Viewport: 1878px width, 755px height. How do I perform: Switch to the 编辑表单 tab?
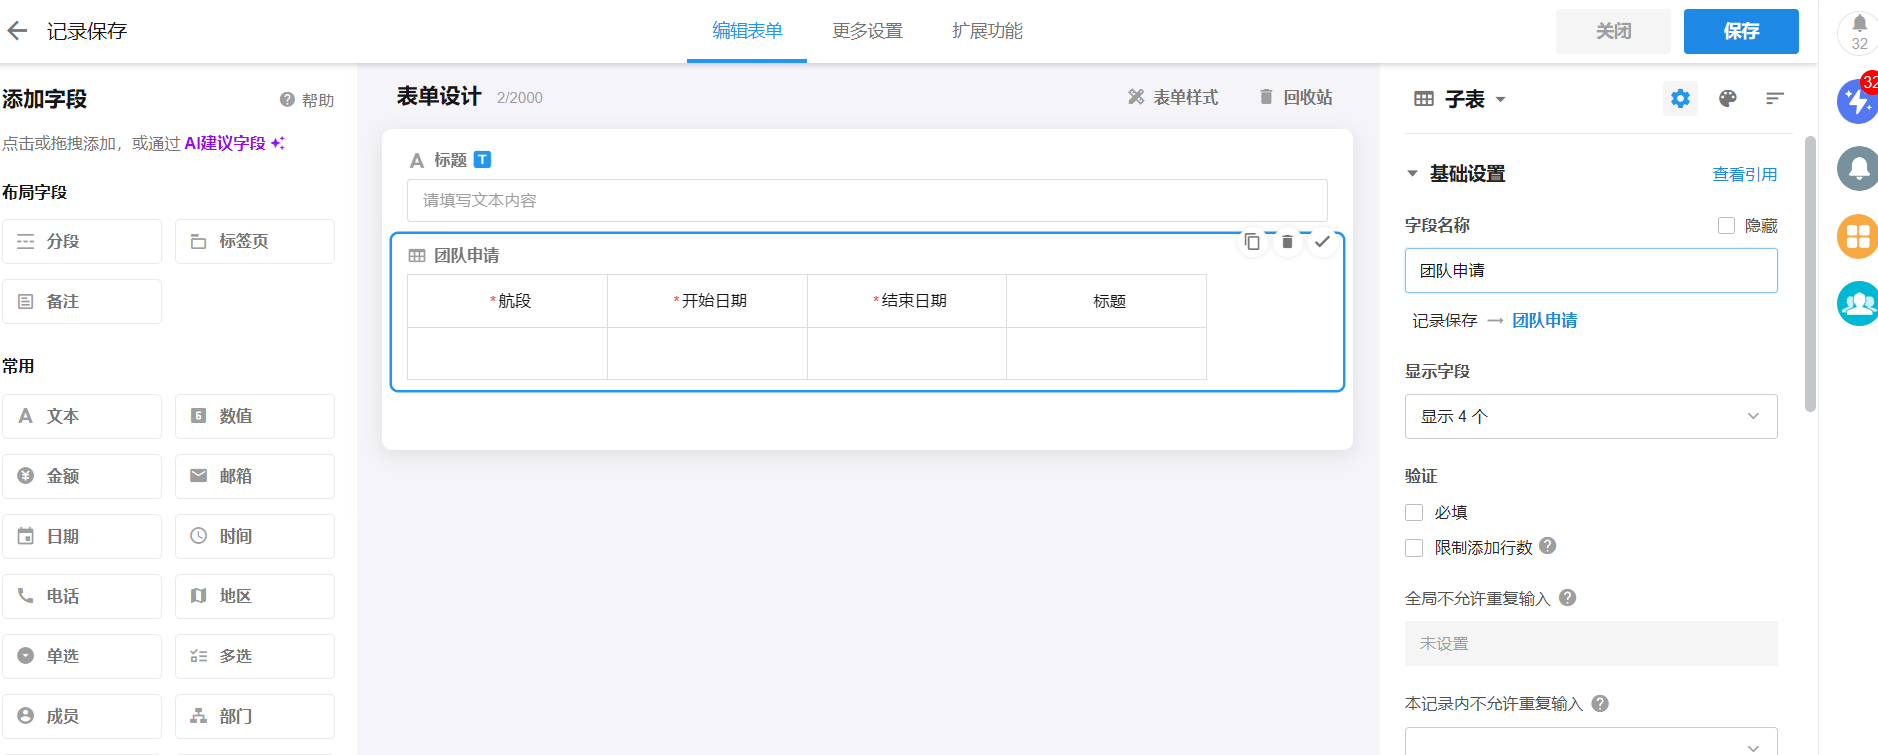tap(747, 31)
